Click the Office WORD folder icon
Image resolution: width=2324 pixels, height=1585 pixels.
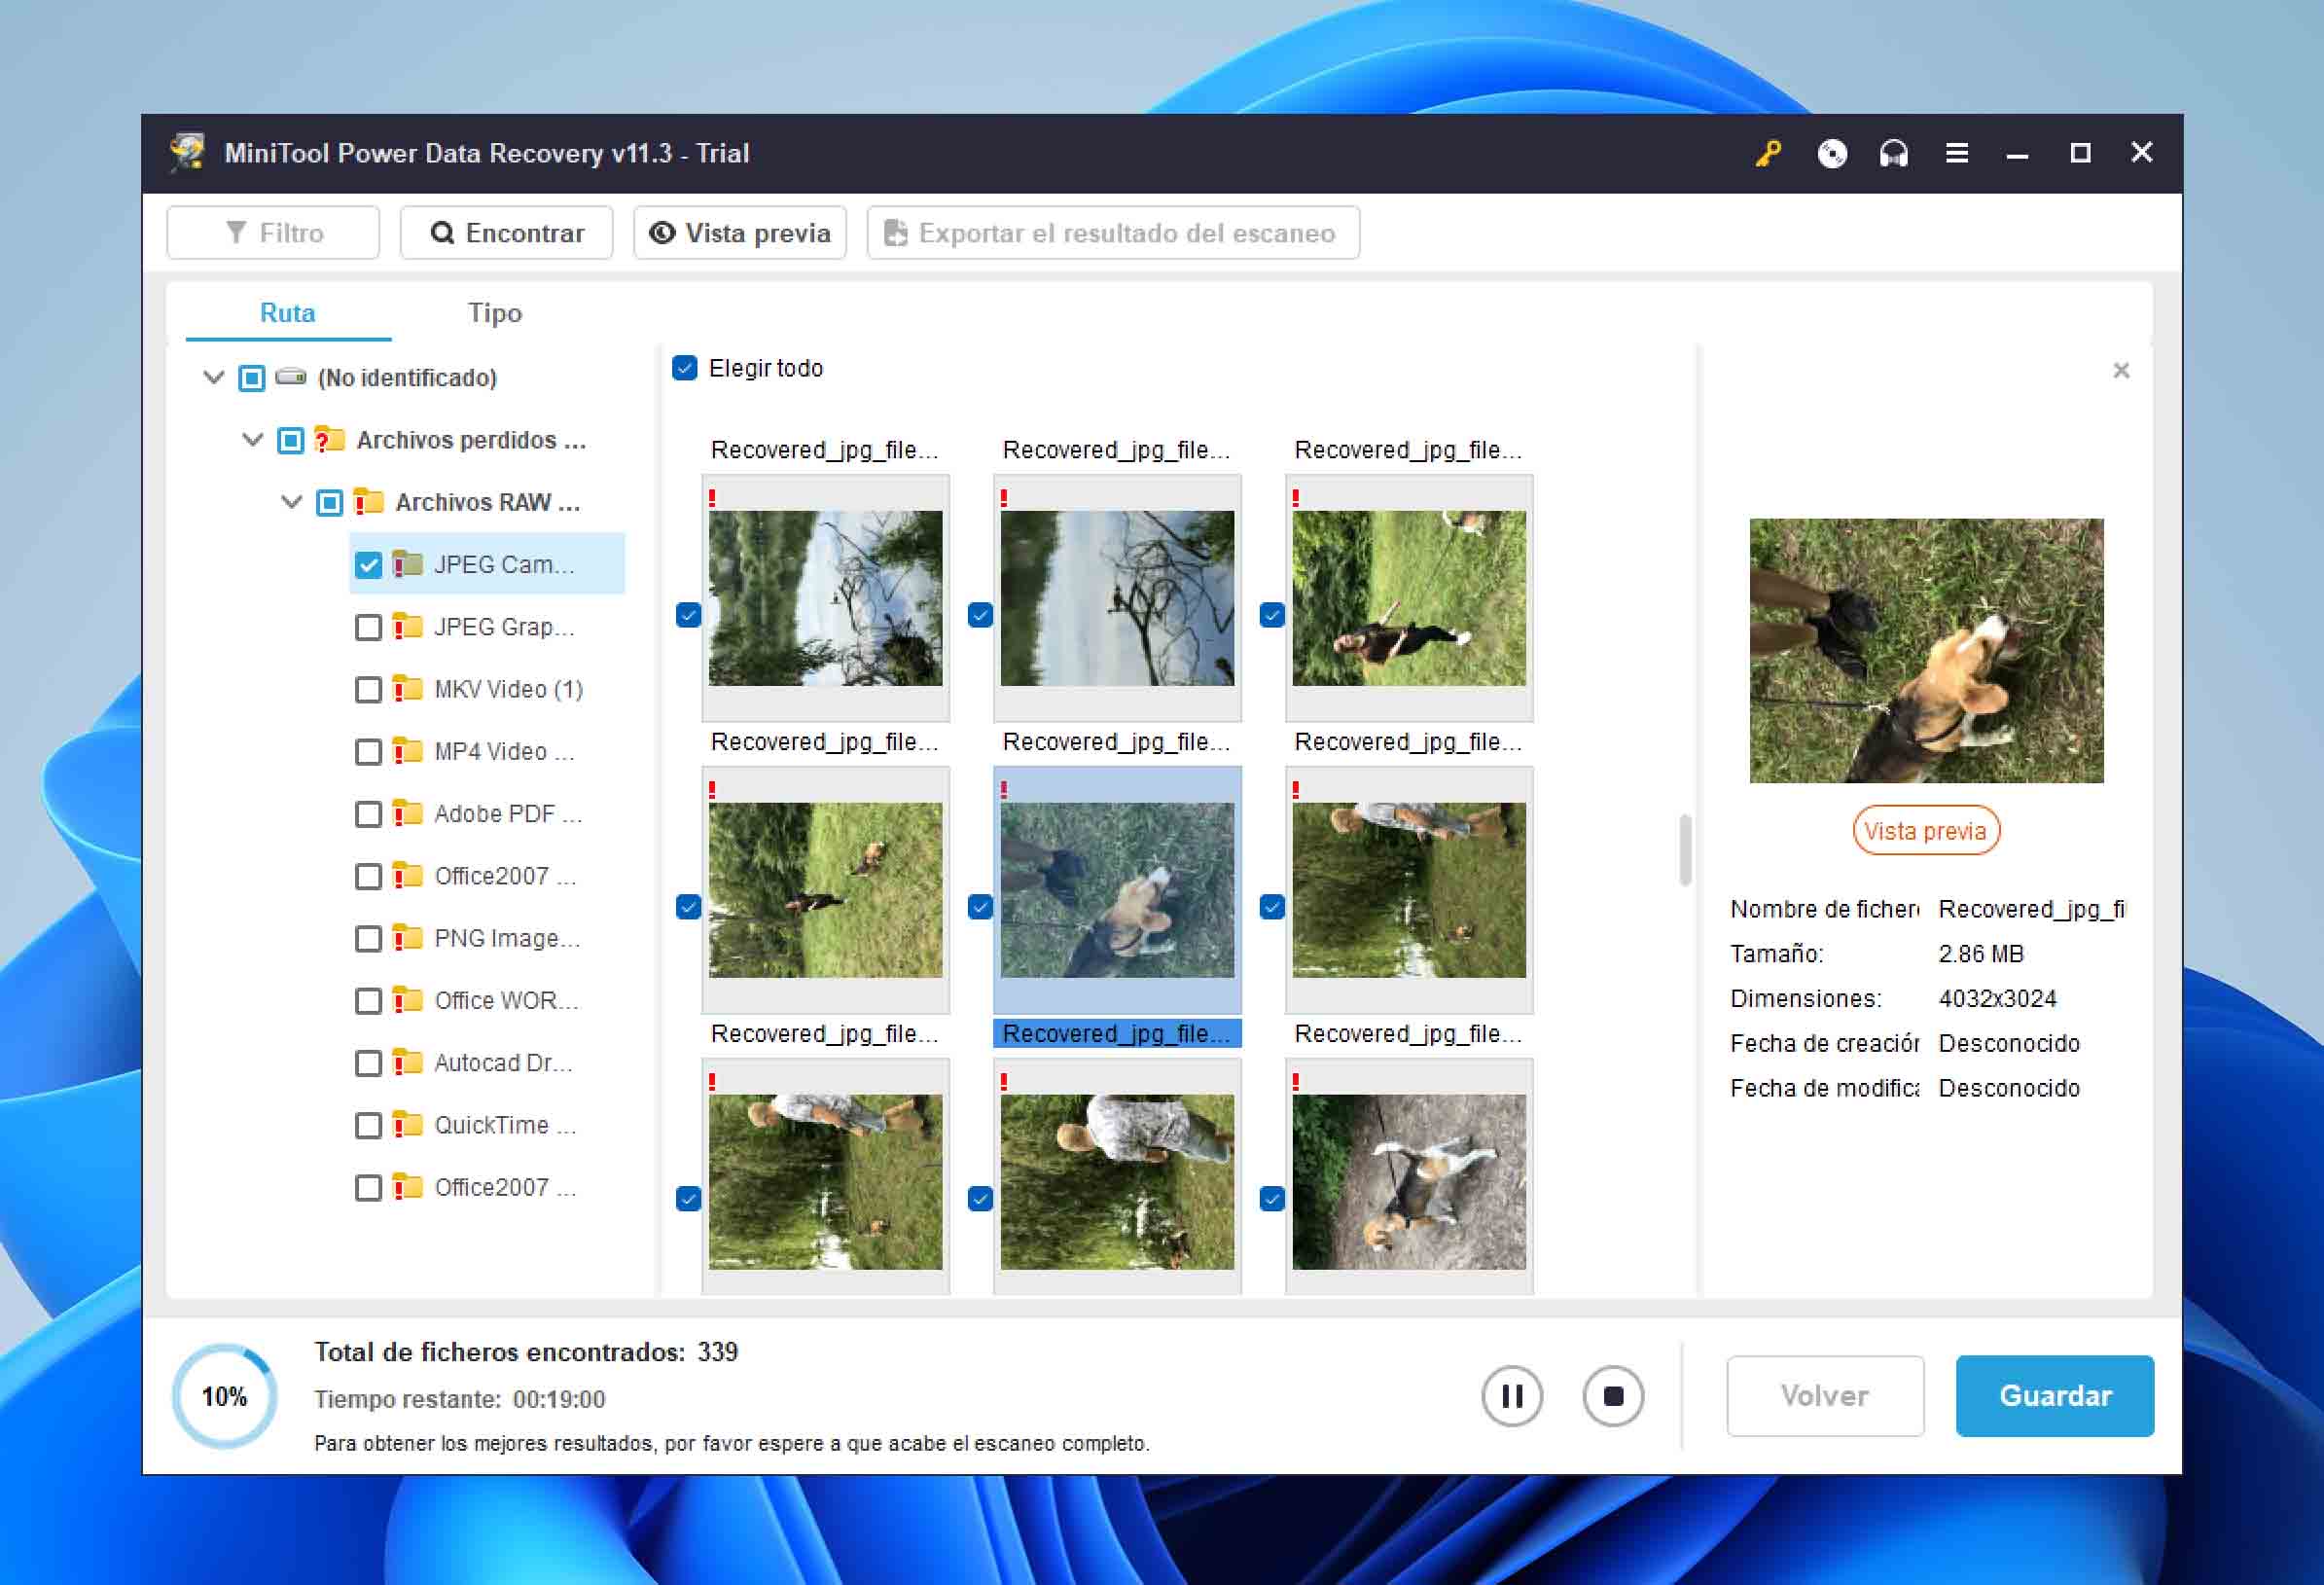(406, 1000)
